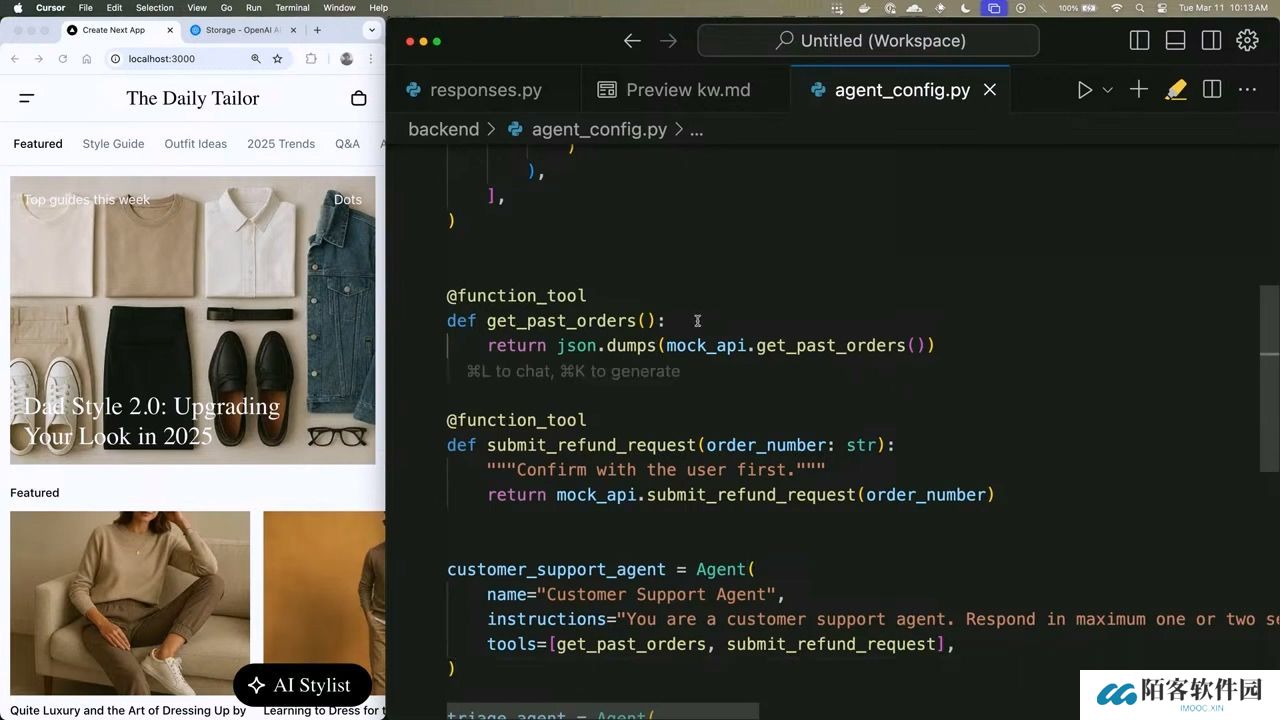This screenshot has height=720, width=1280.
Task: Select the Style Guide navigation tab
Action: pyautogui.click(x=113, y=144)
